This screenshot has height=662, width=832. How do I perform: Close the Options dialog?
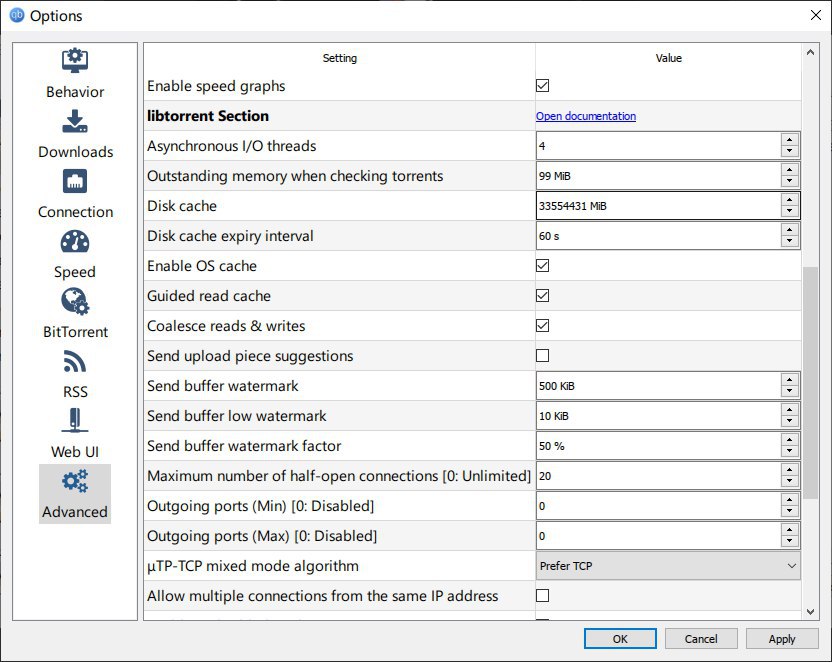816,15
